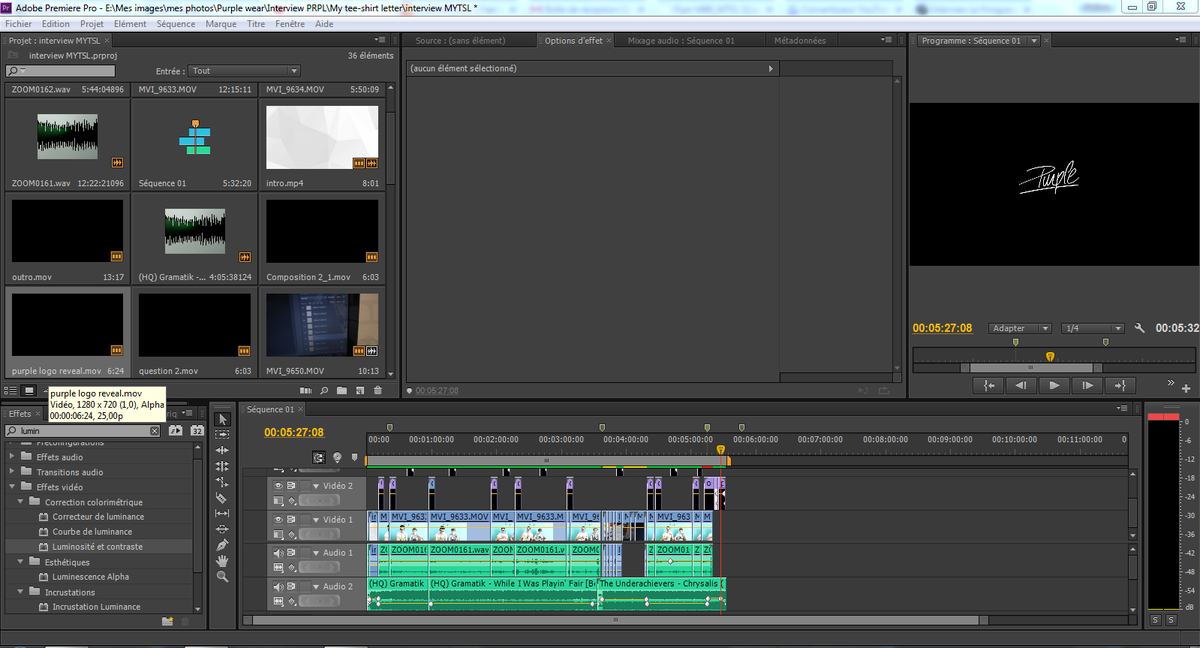Filter effects by accelerated effects icon
Image resolution: width=1200 pixels, height=648 pixels.
pyautogui.click(x=177, y=431)
